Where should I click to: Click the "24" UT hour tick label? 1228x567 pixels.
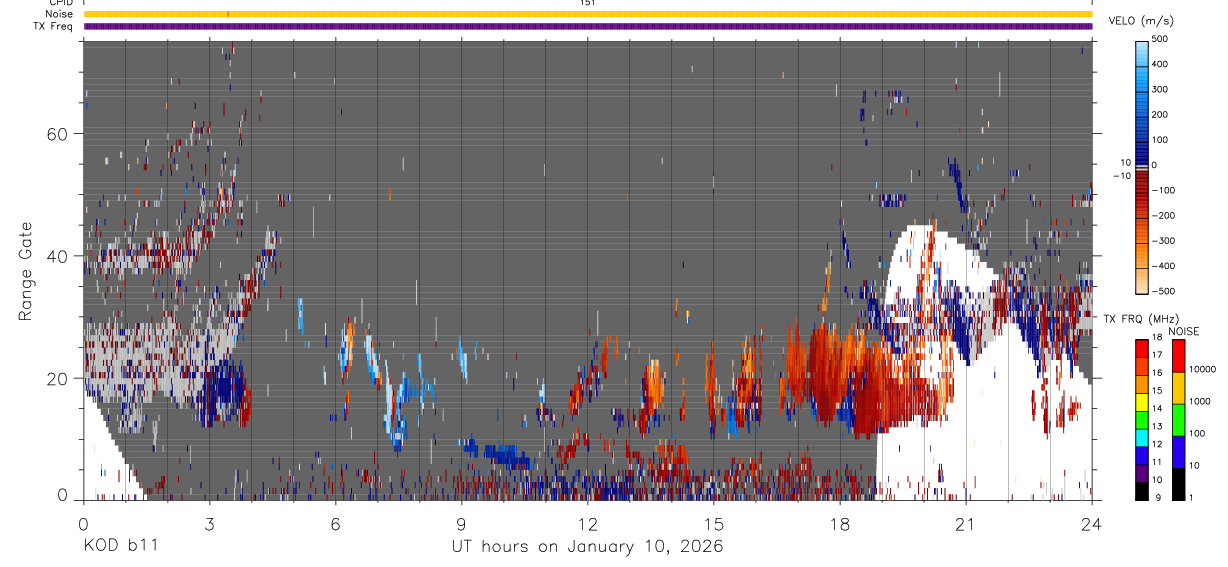[1092, 523]
